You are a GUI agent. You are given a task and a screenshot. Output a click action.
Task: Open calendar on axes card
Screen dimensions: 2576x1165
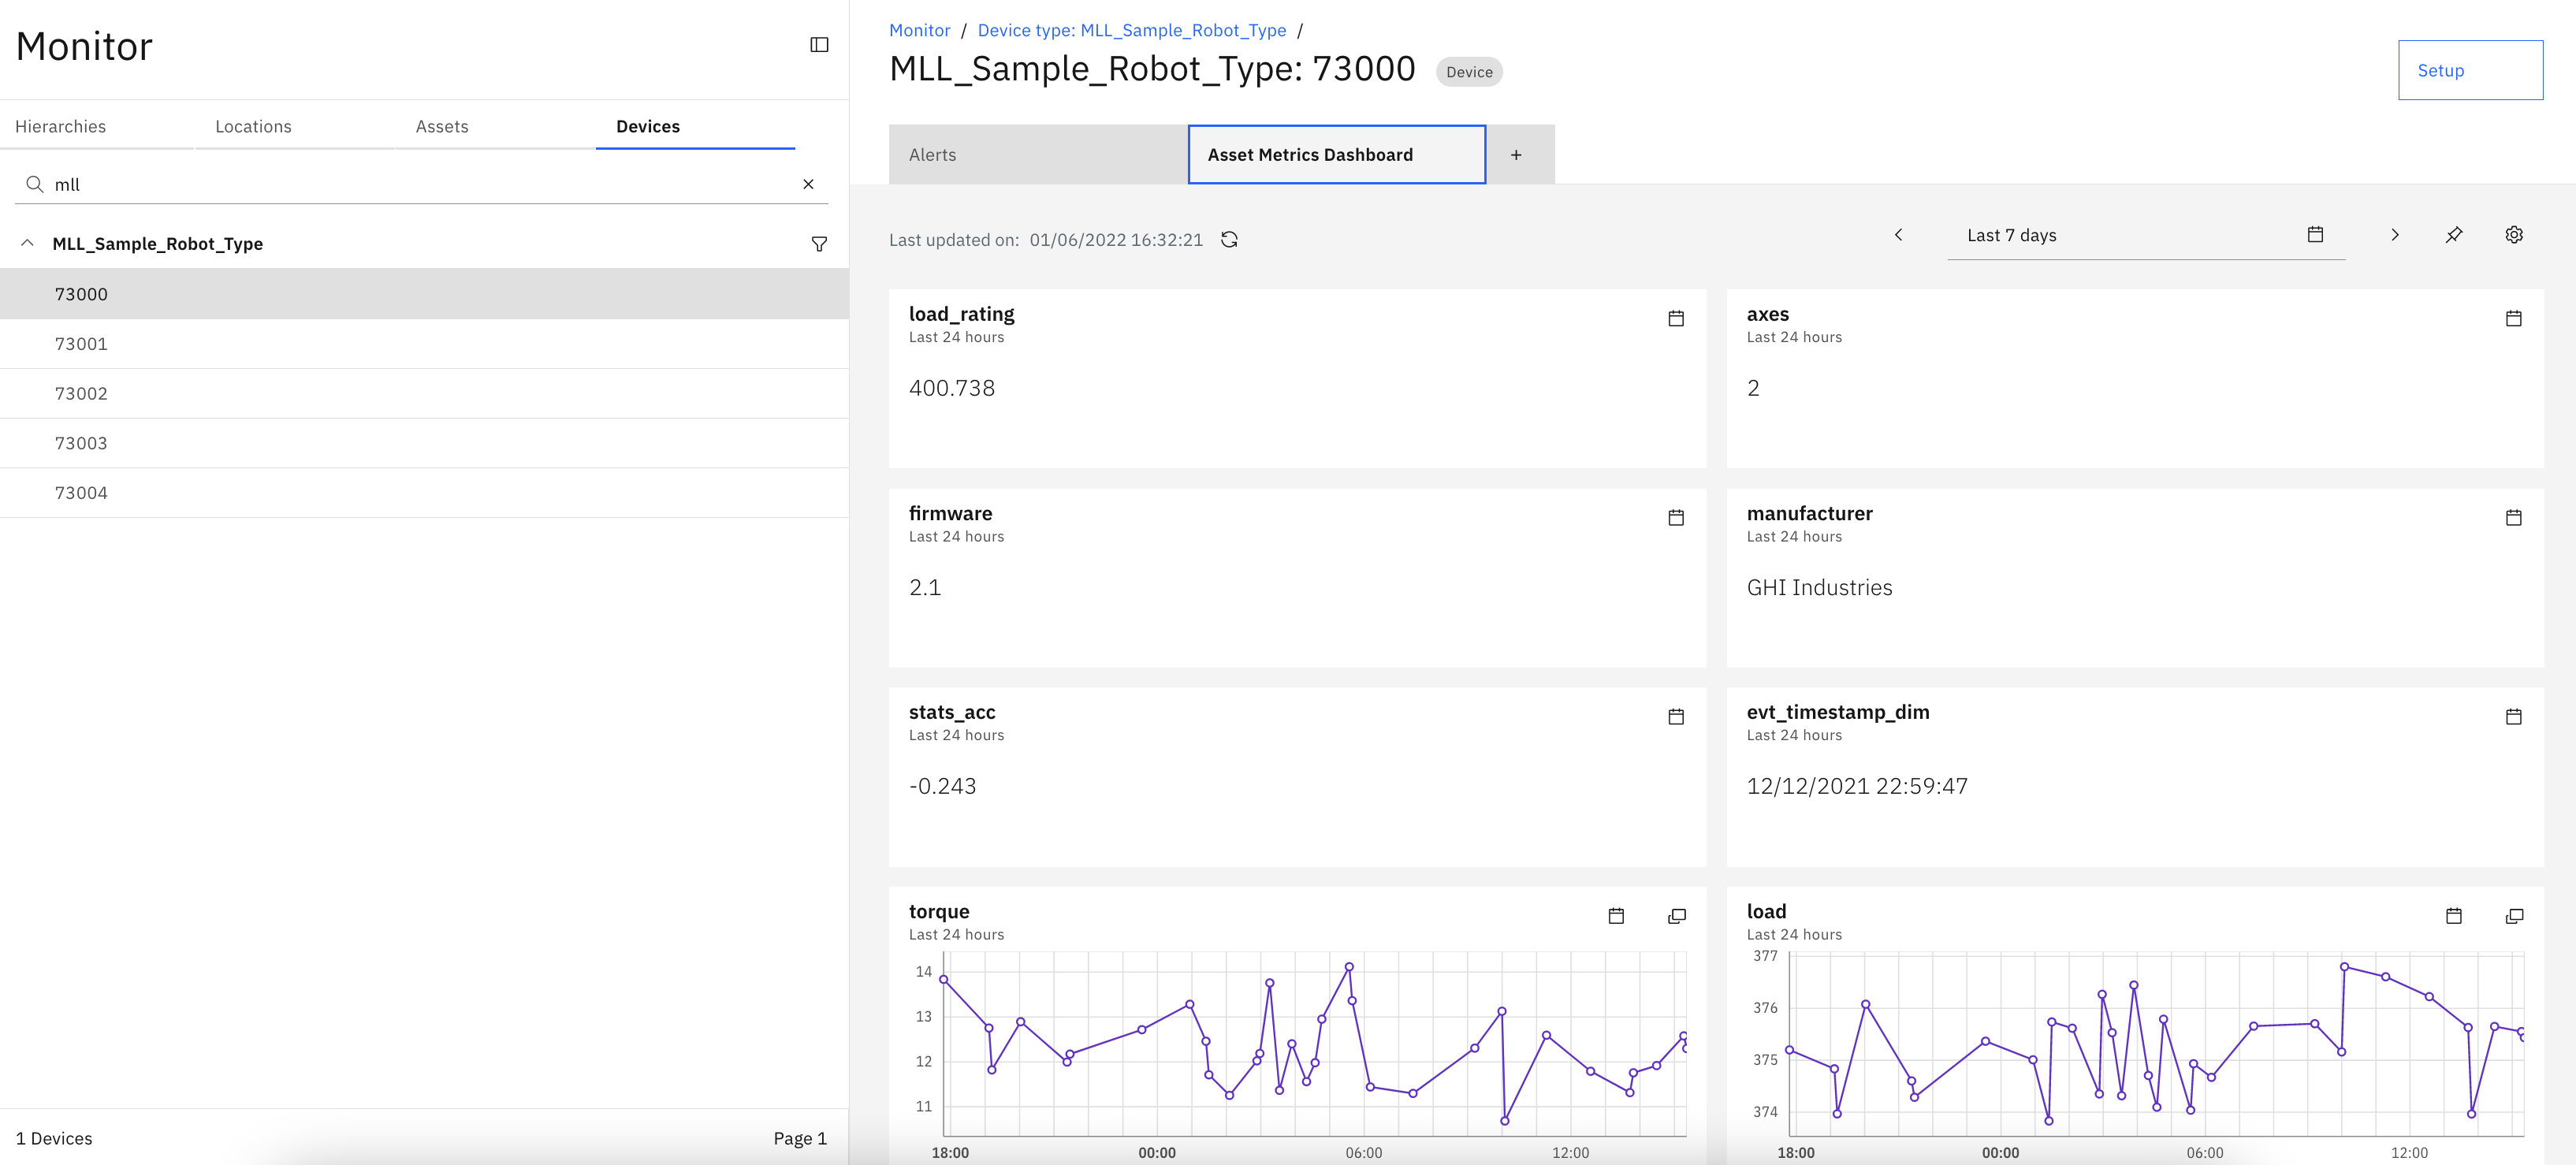pos(2513,319)
